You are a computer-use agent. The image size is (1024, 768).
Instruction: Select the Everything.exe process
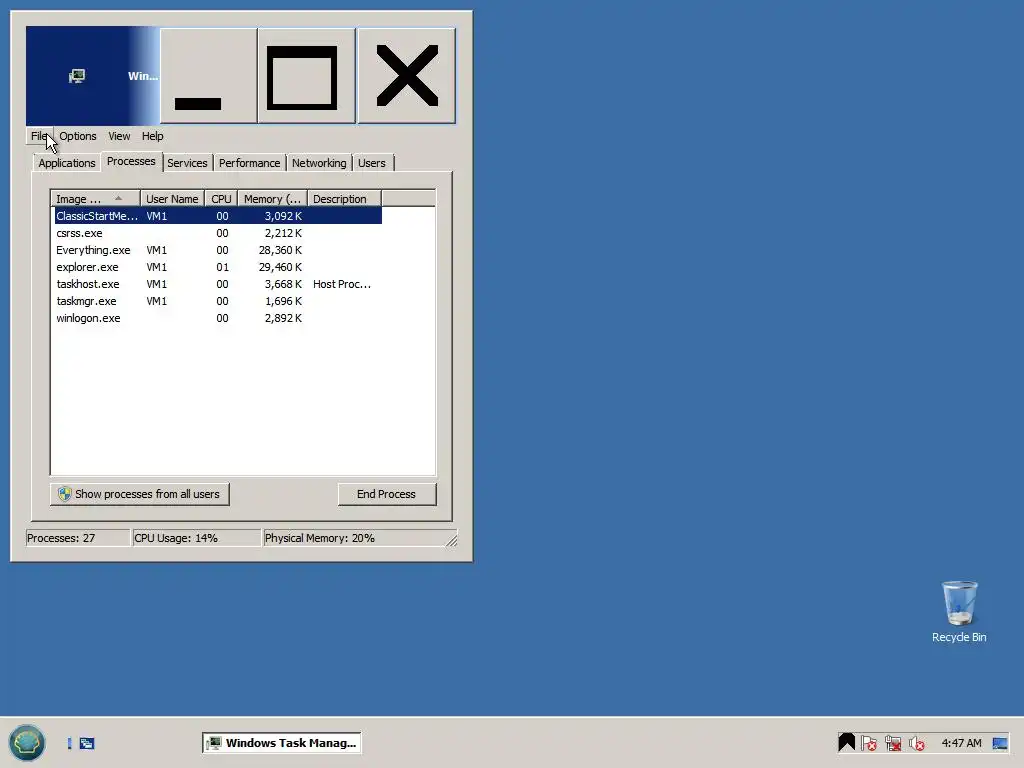tap(218, 250)
